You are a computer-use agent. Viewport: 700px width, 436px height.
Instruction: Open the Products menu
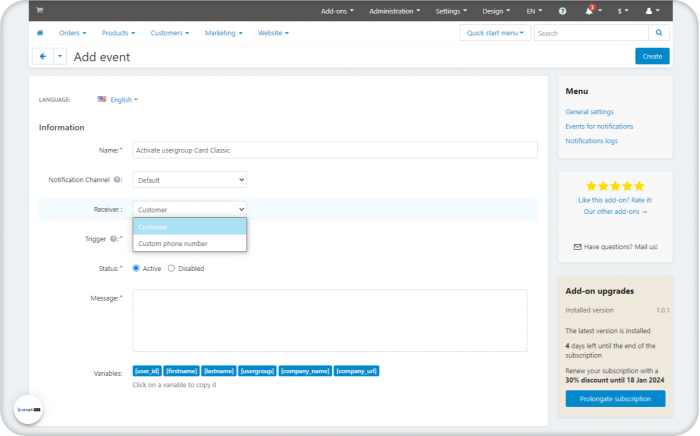(x=118, y=33)
